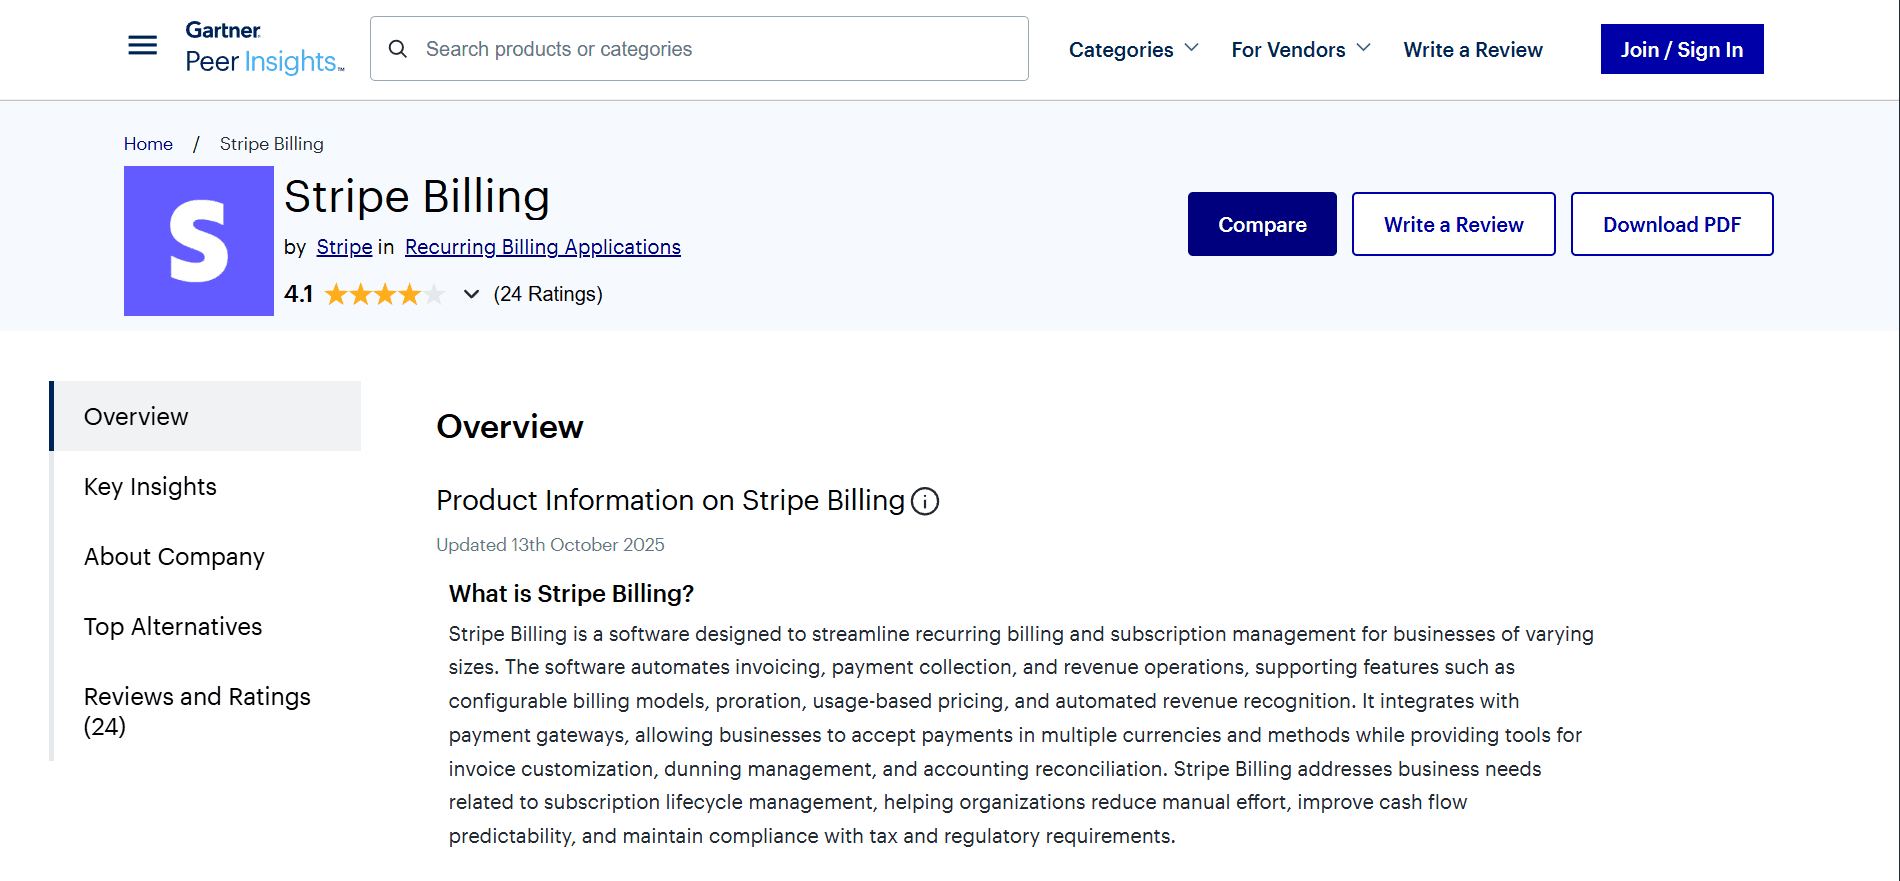Click Write a Review in the header

pos(1473,49)
